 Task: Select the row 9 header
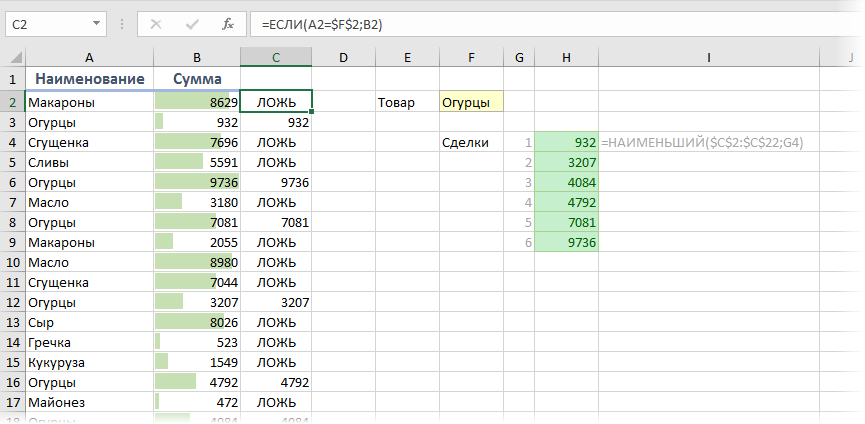click(x=12, y=242)
